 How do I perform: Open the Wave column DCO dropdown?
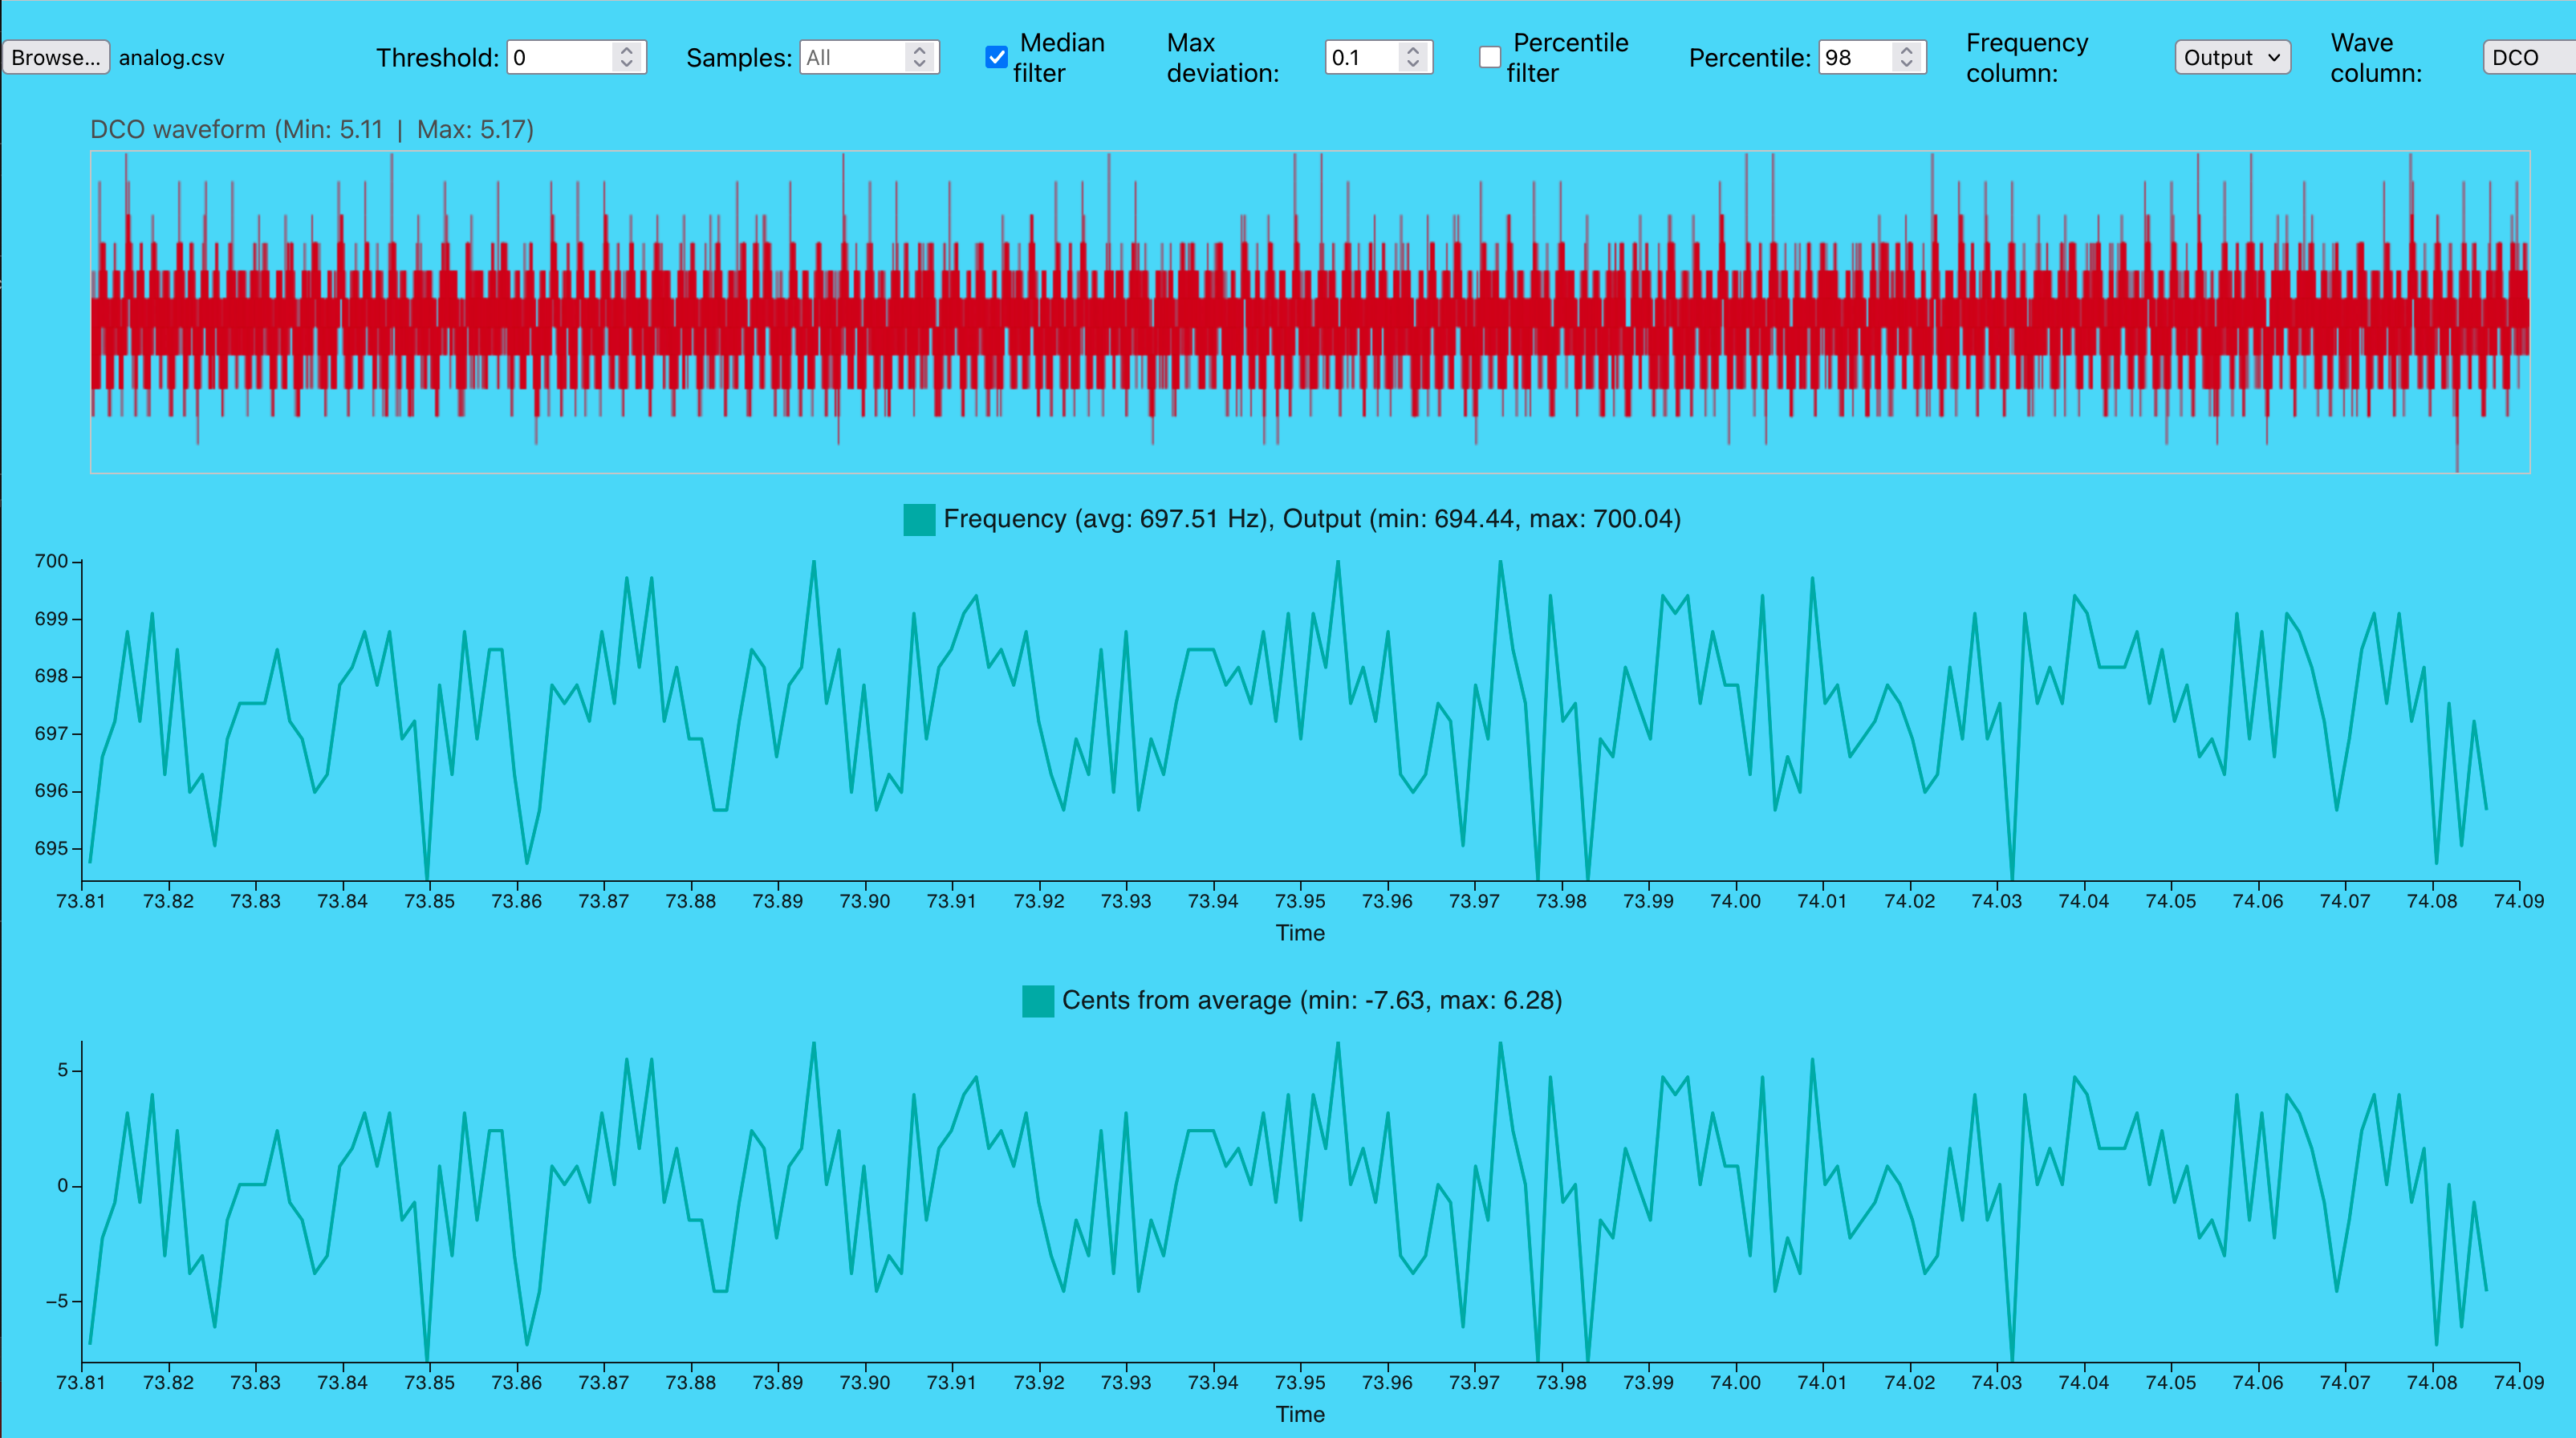click(2525, 58)
